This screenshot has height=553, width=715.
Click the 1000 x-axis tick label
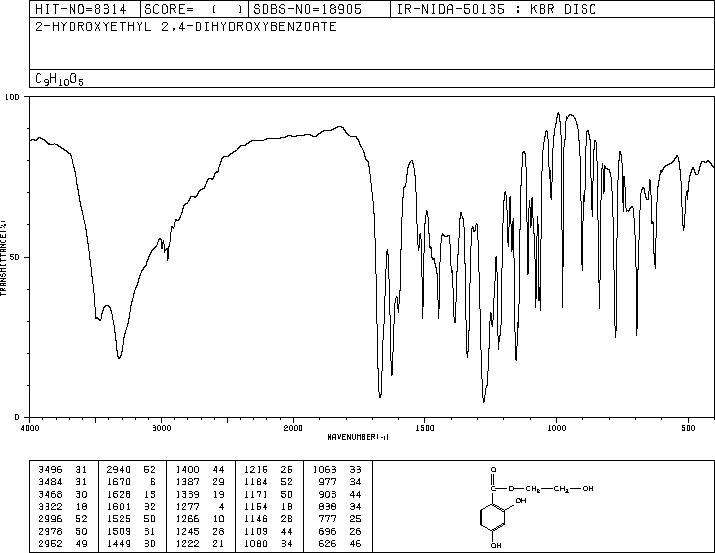556,428
